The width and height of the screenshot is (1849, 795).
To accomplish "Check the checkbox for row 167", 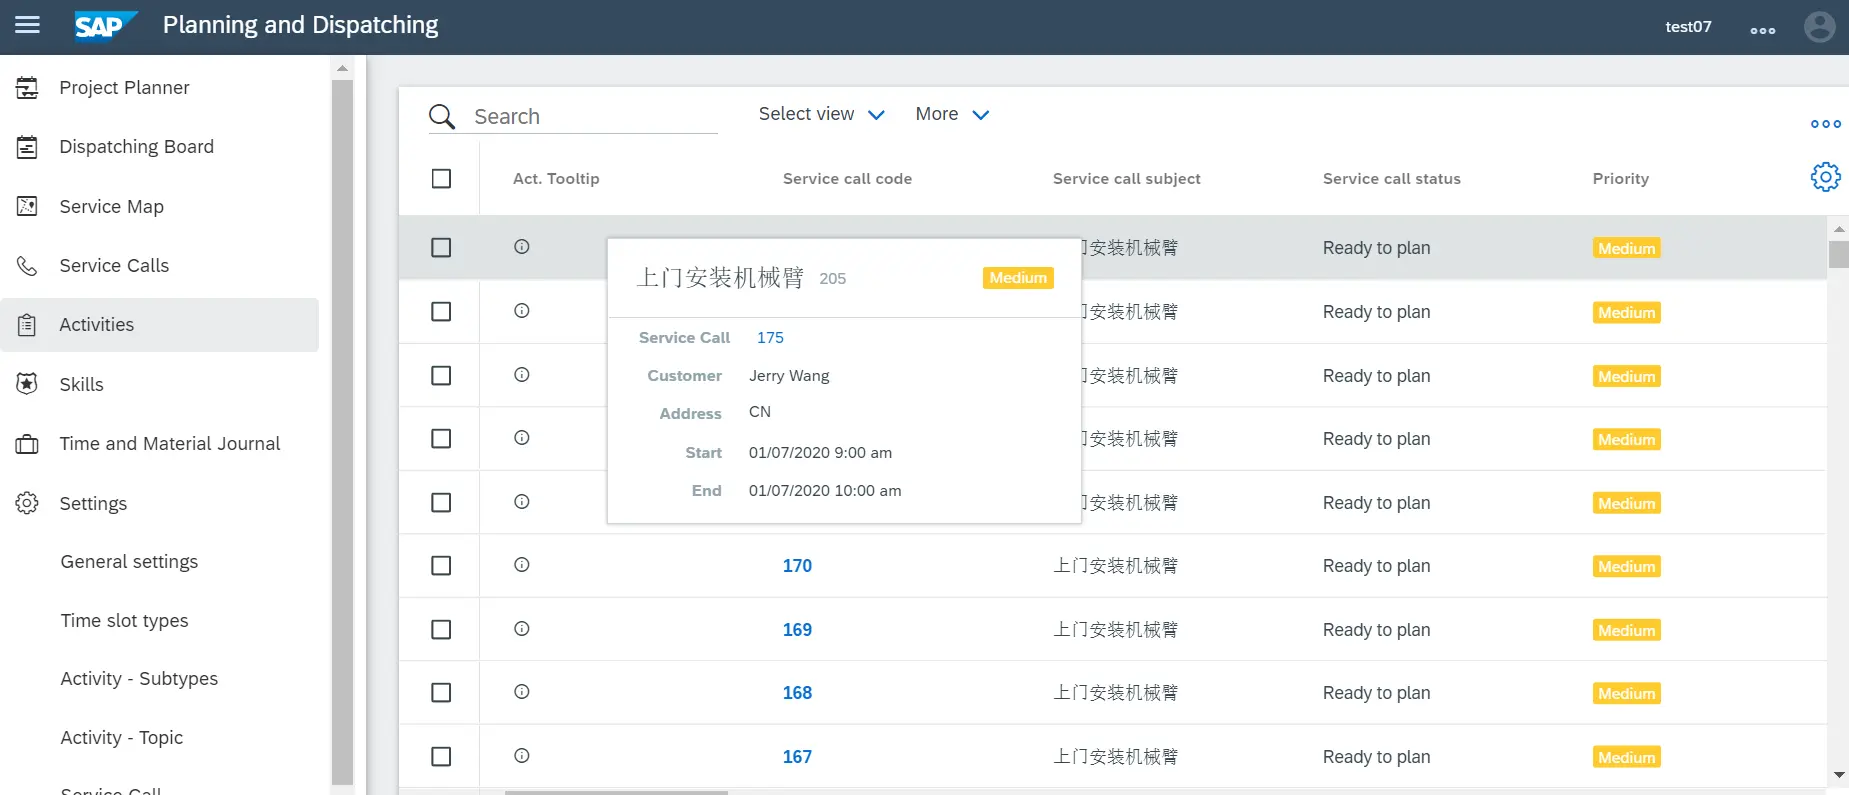I will (x=441, y=757).
